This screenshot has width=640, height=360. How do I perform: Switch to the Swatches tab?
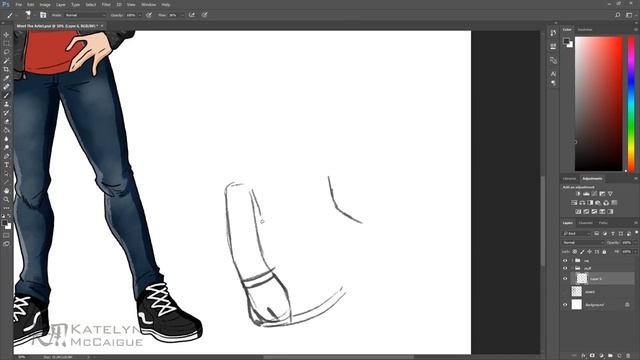pos(585,29)
